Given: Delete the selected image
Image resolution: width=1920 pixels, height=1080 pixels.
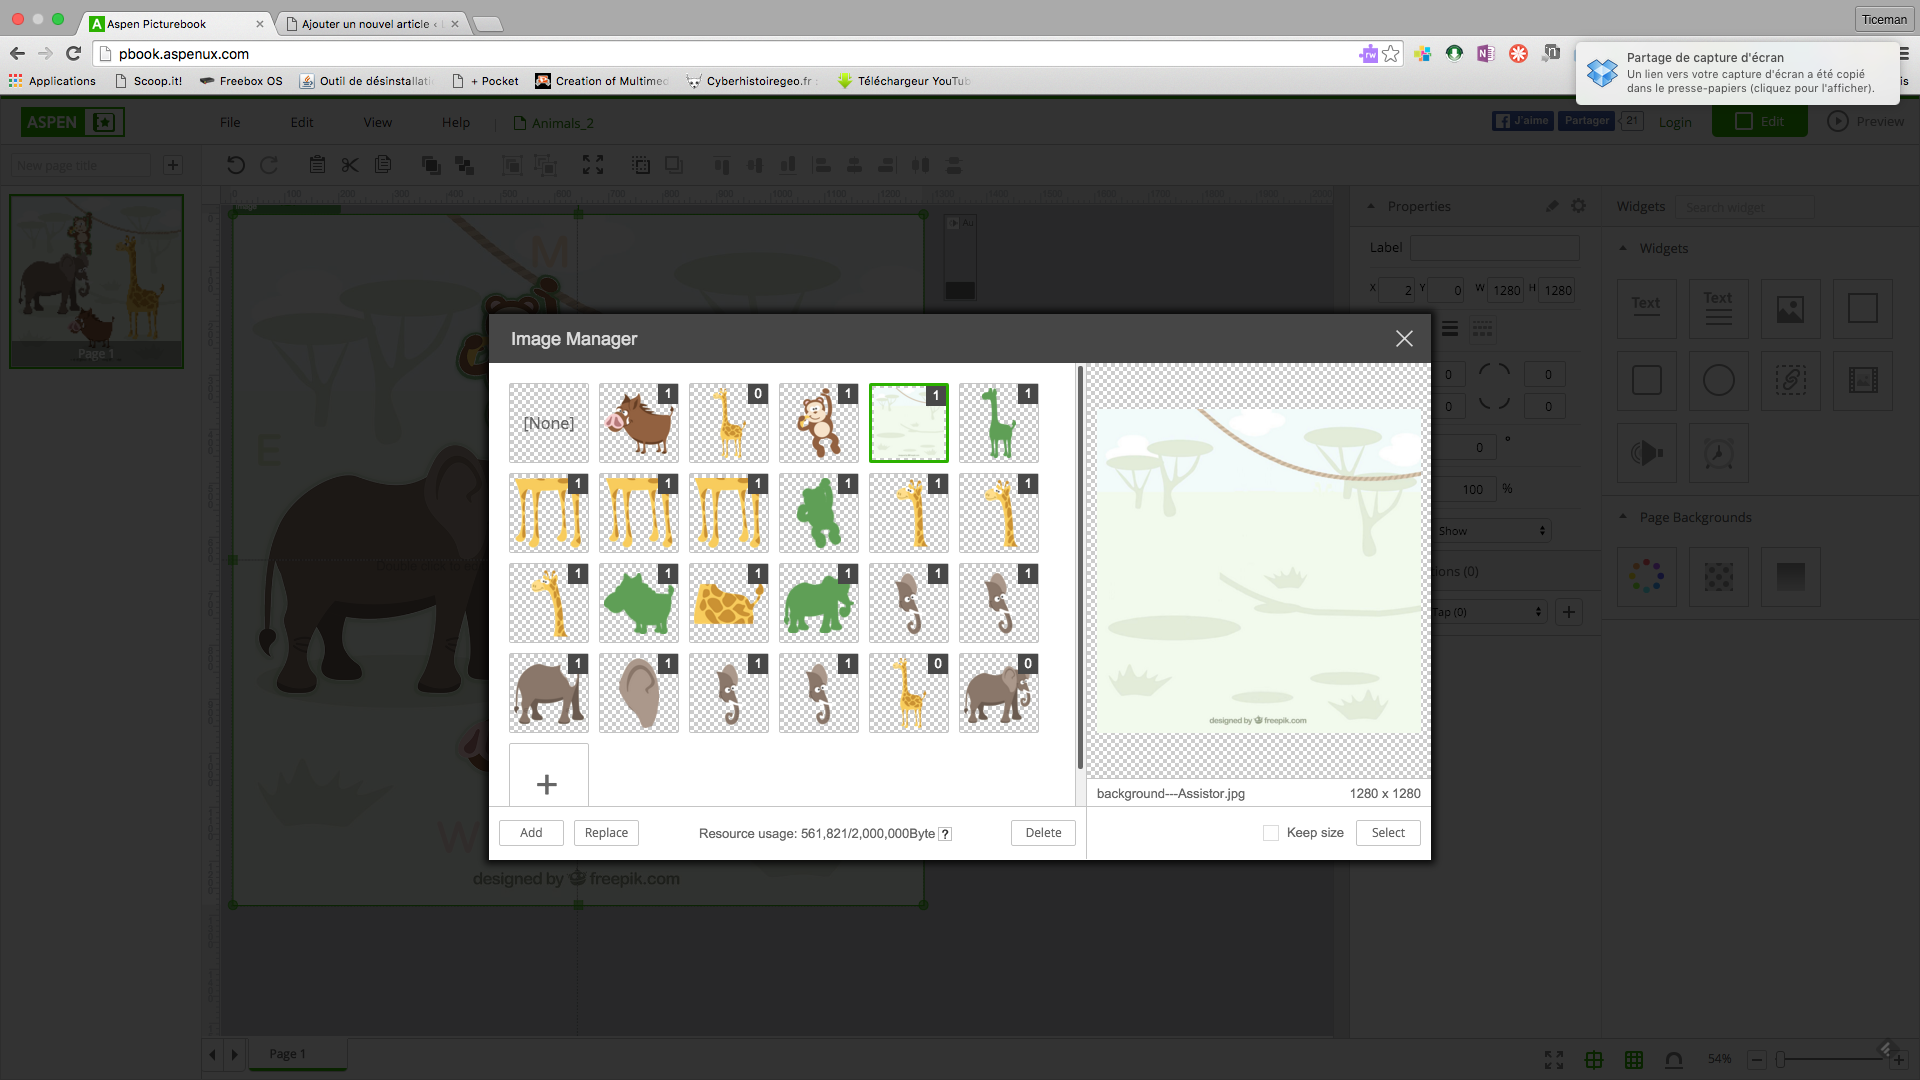Looking at the screenshot, I should [1043, 833].
